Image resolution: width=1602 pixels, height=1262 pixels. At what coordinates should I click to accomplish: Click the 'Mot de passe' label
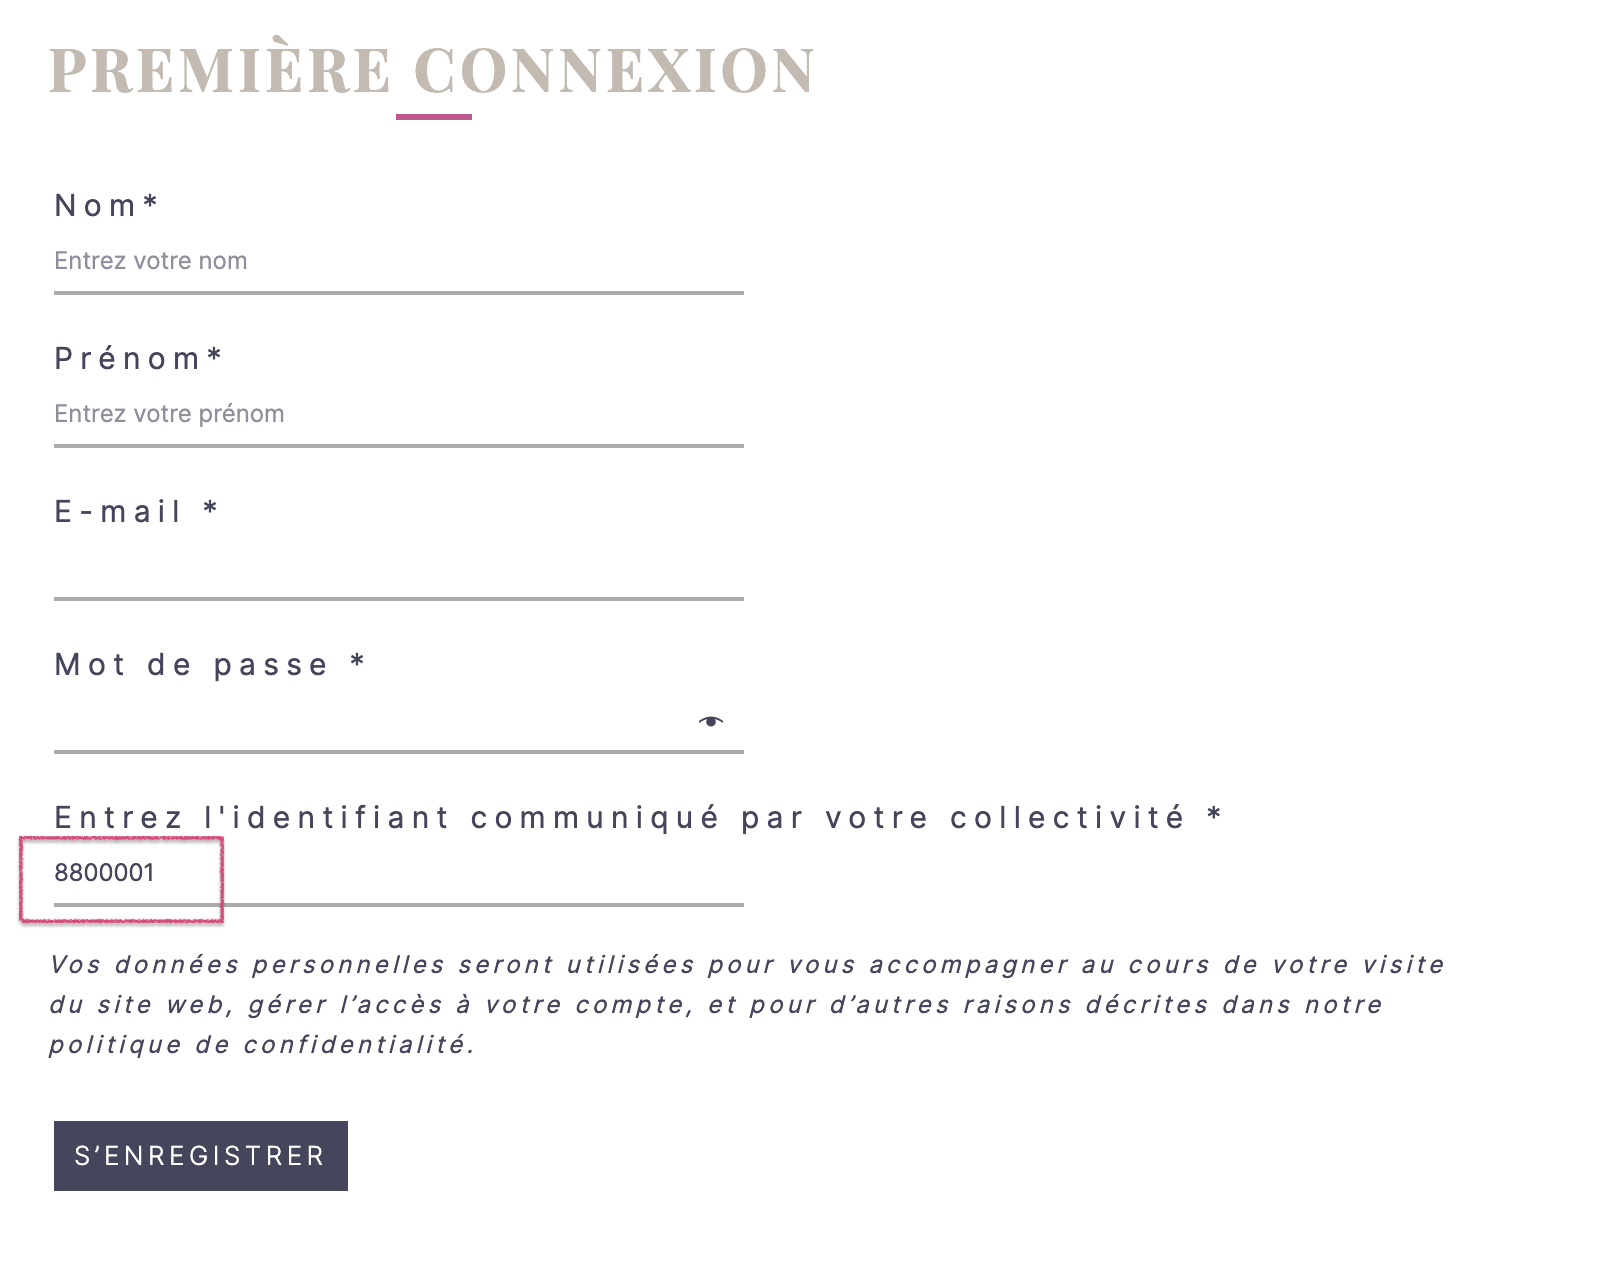192,665
